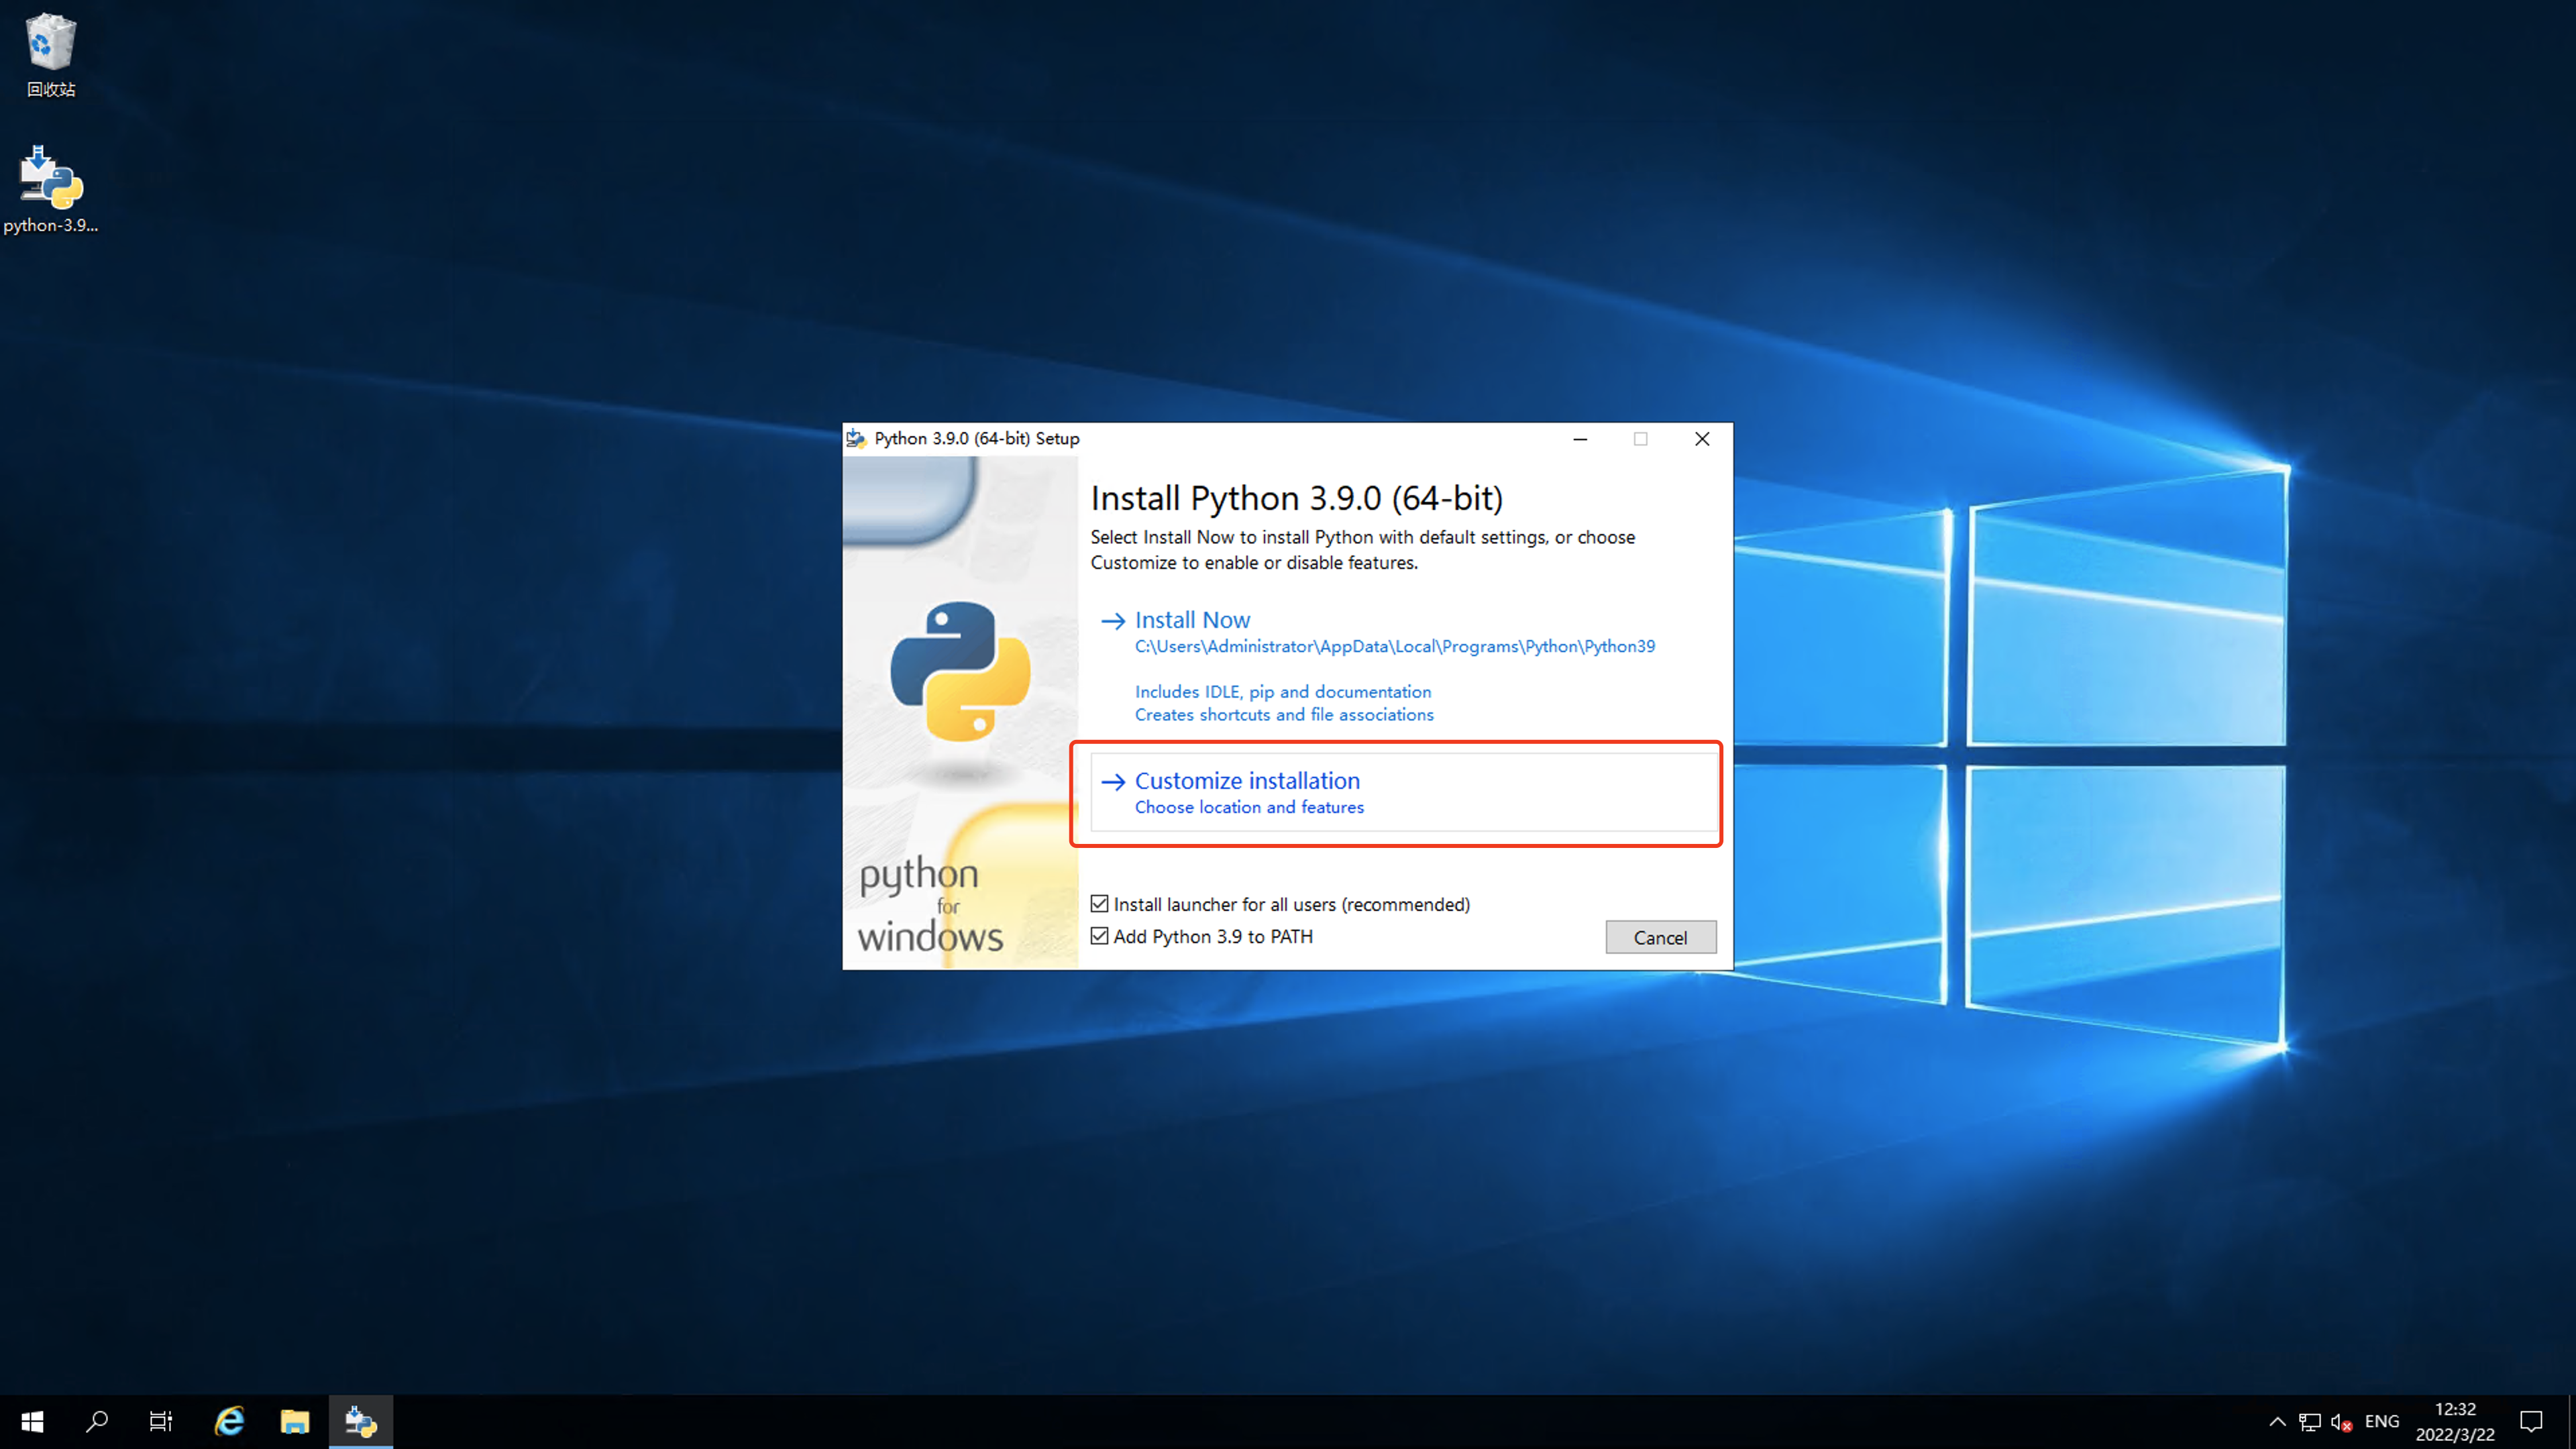Open the notification center icon

[x=2531, y=1421]
